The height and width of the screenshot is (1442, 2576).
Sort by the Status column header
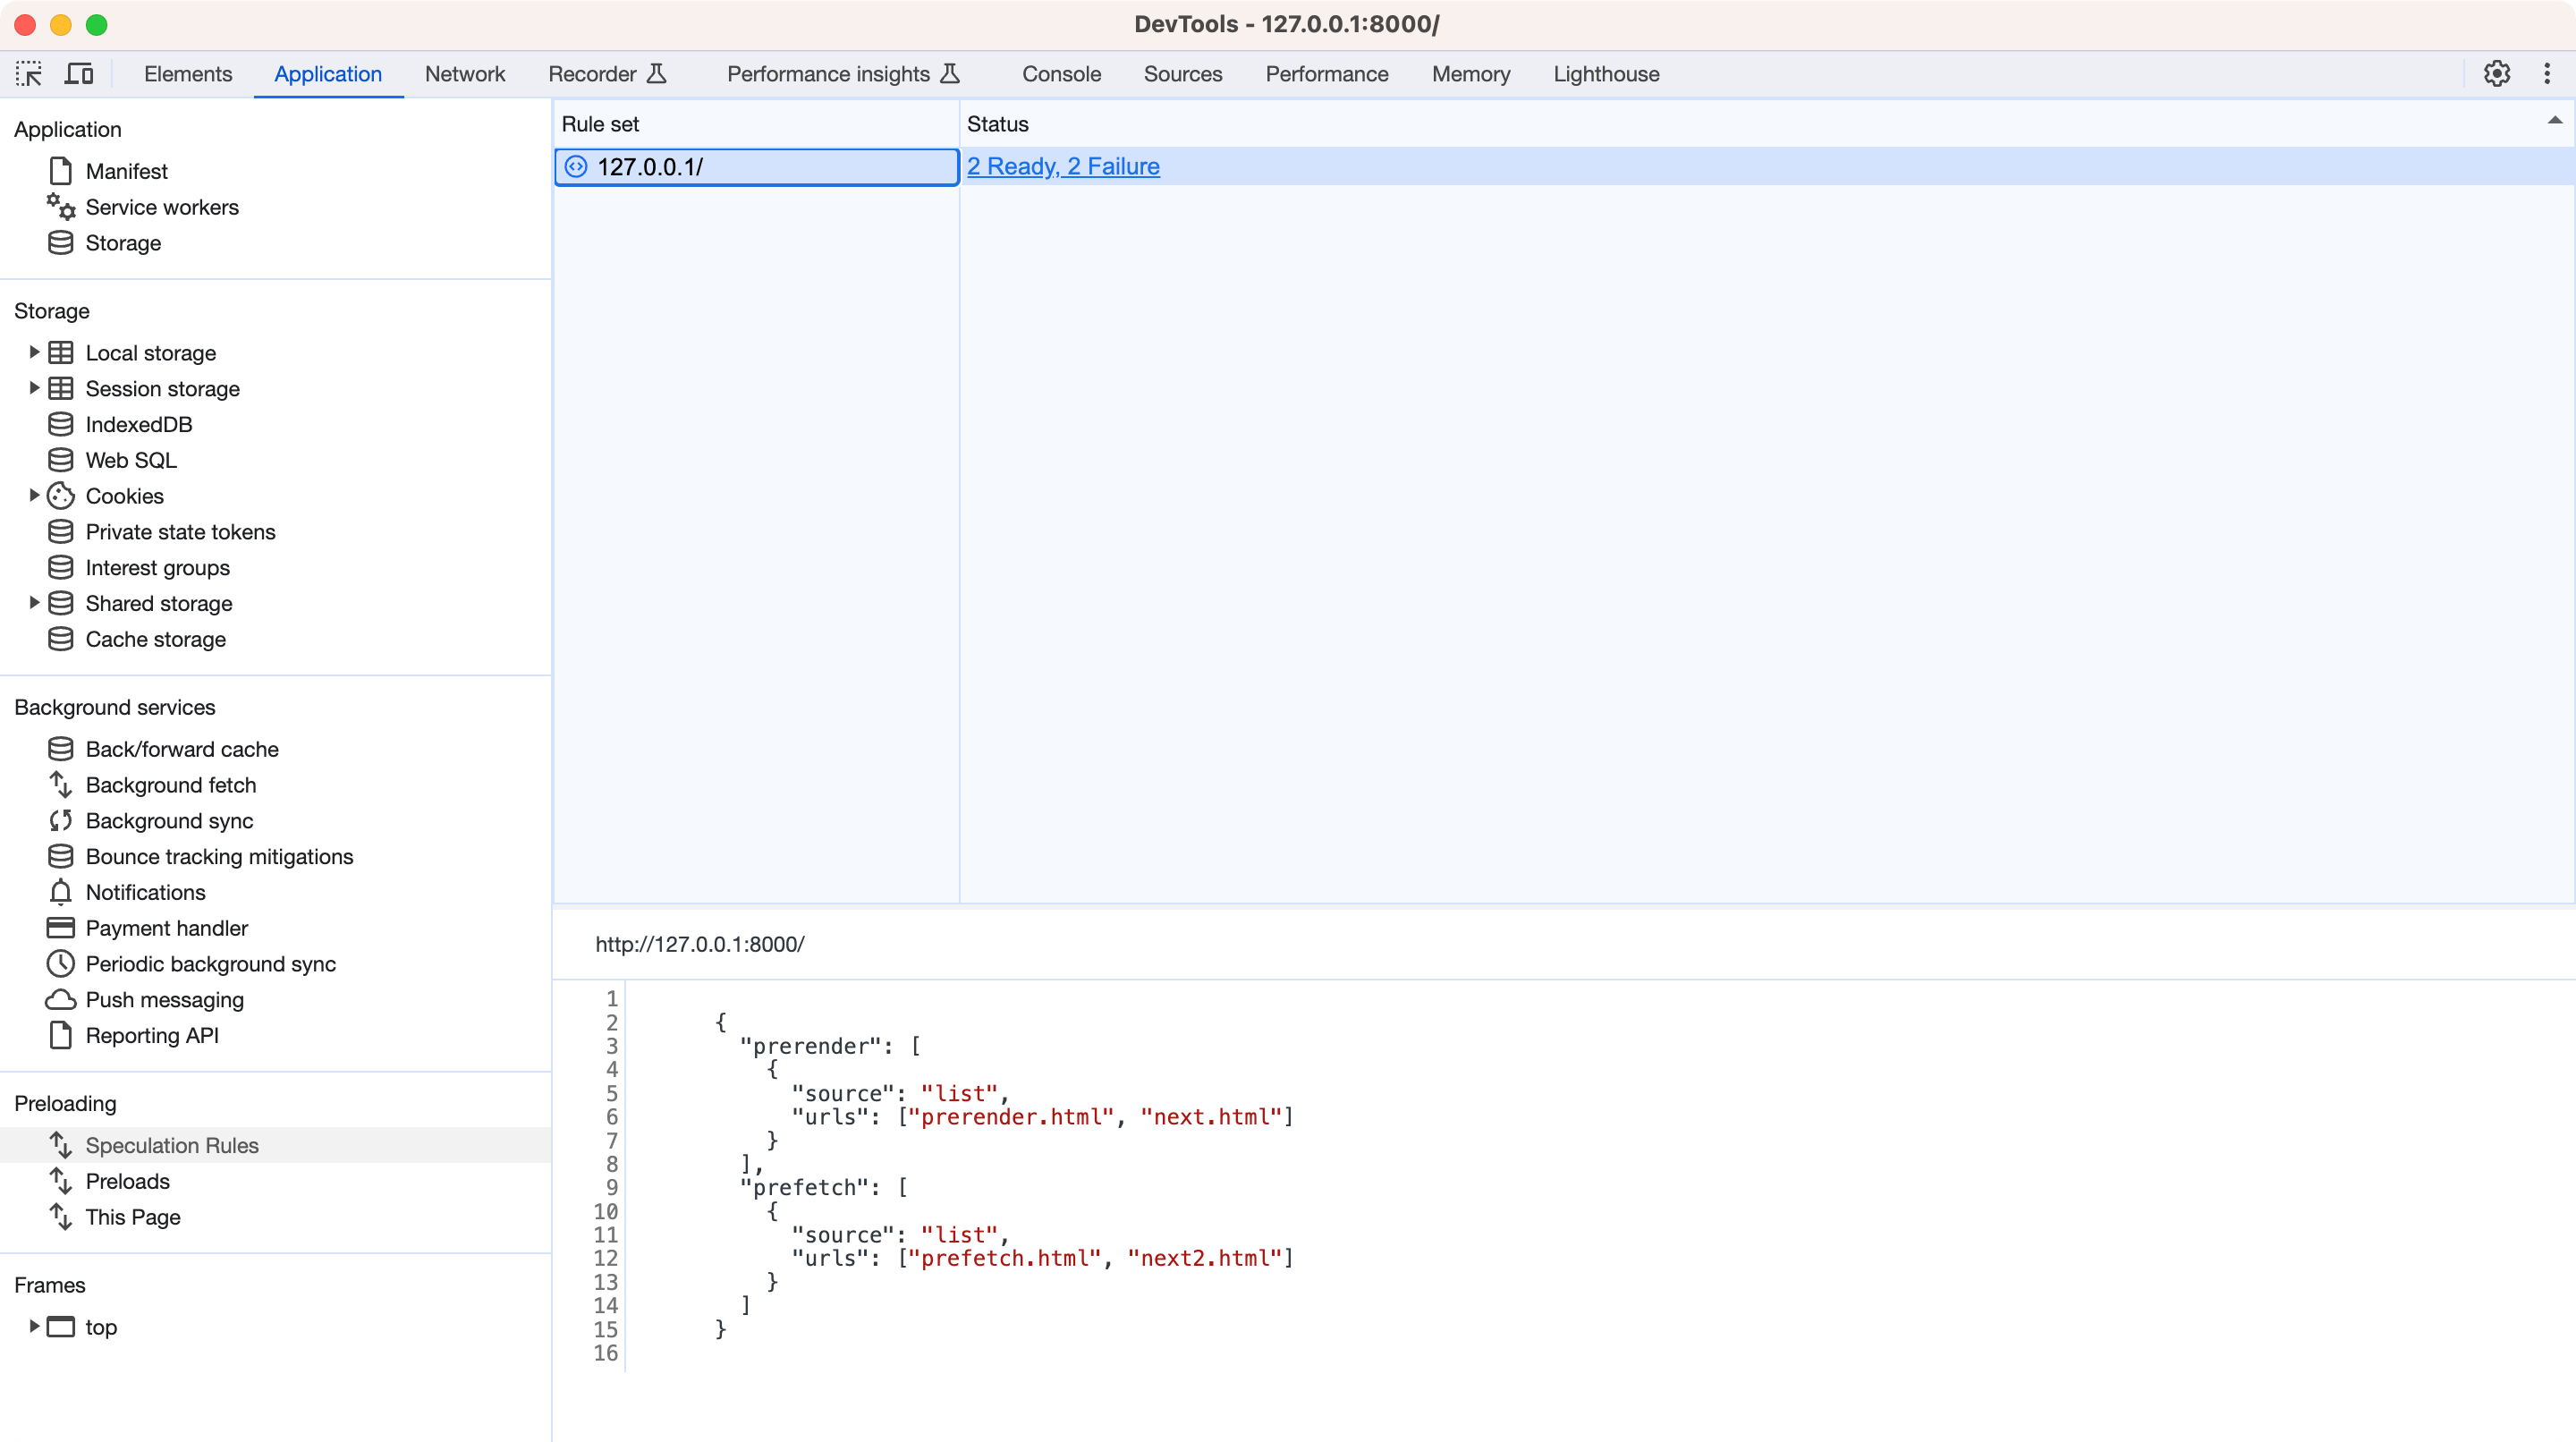[x=997, y=124]
